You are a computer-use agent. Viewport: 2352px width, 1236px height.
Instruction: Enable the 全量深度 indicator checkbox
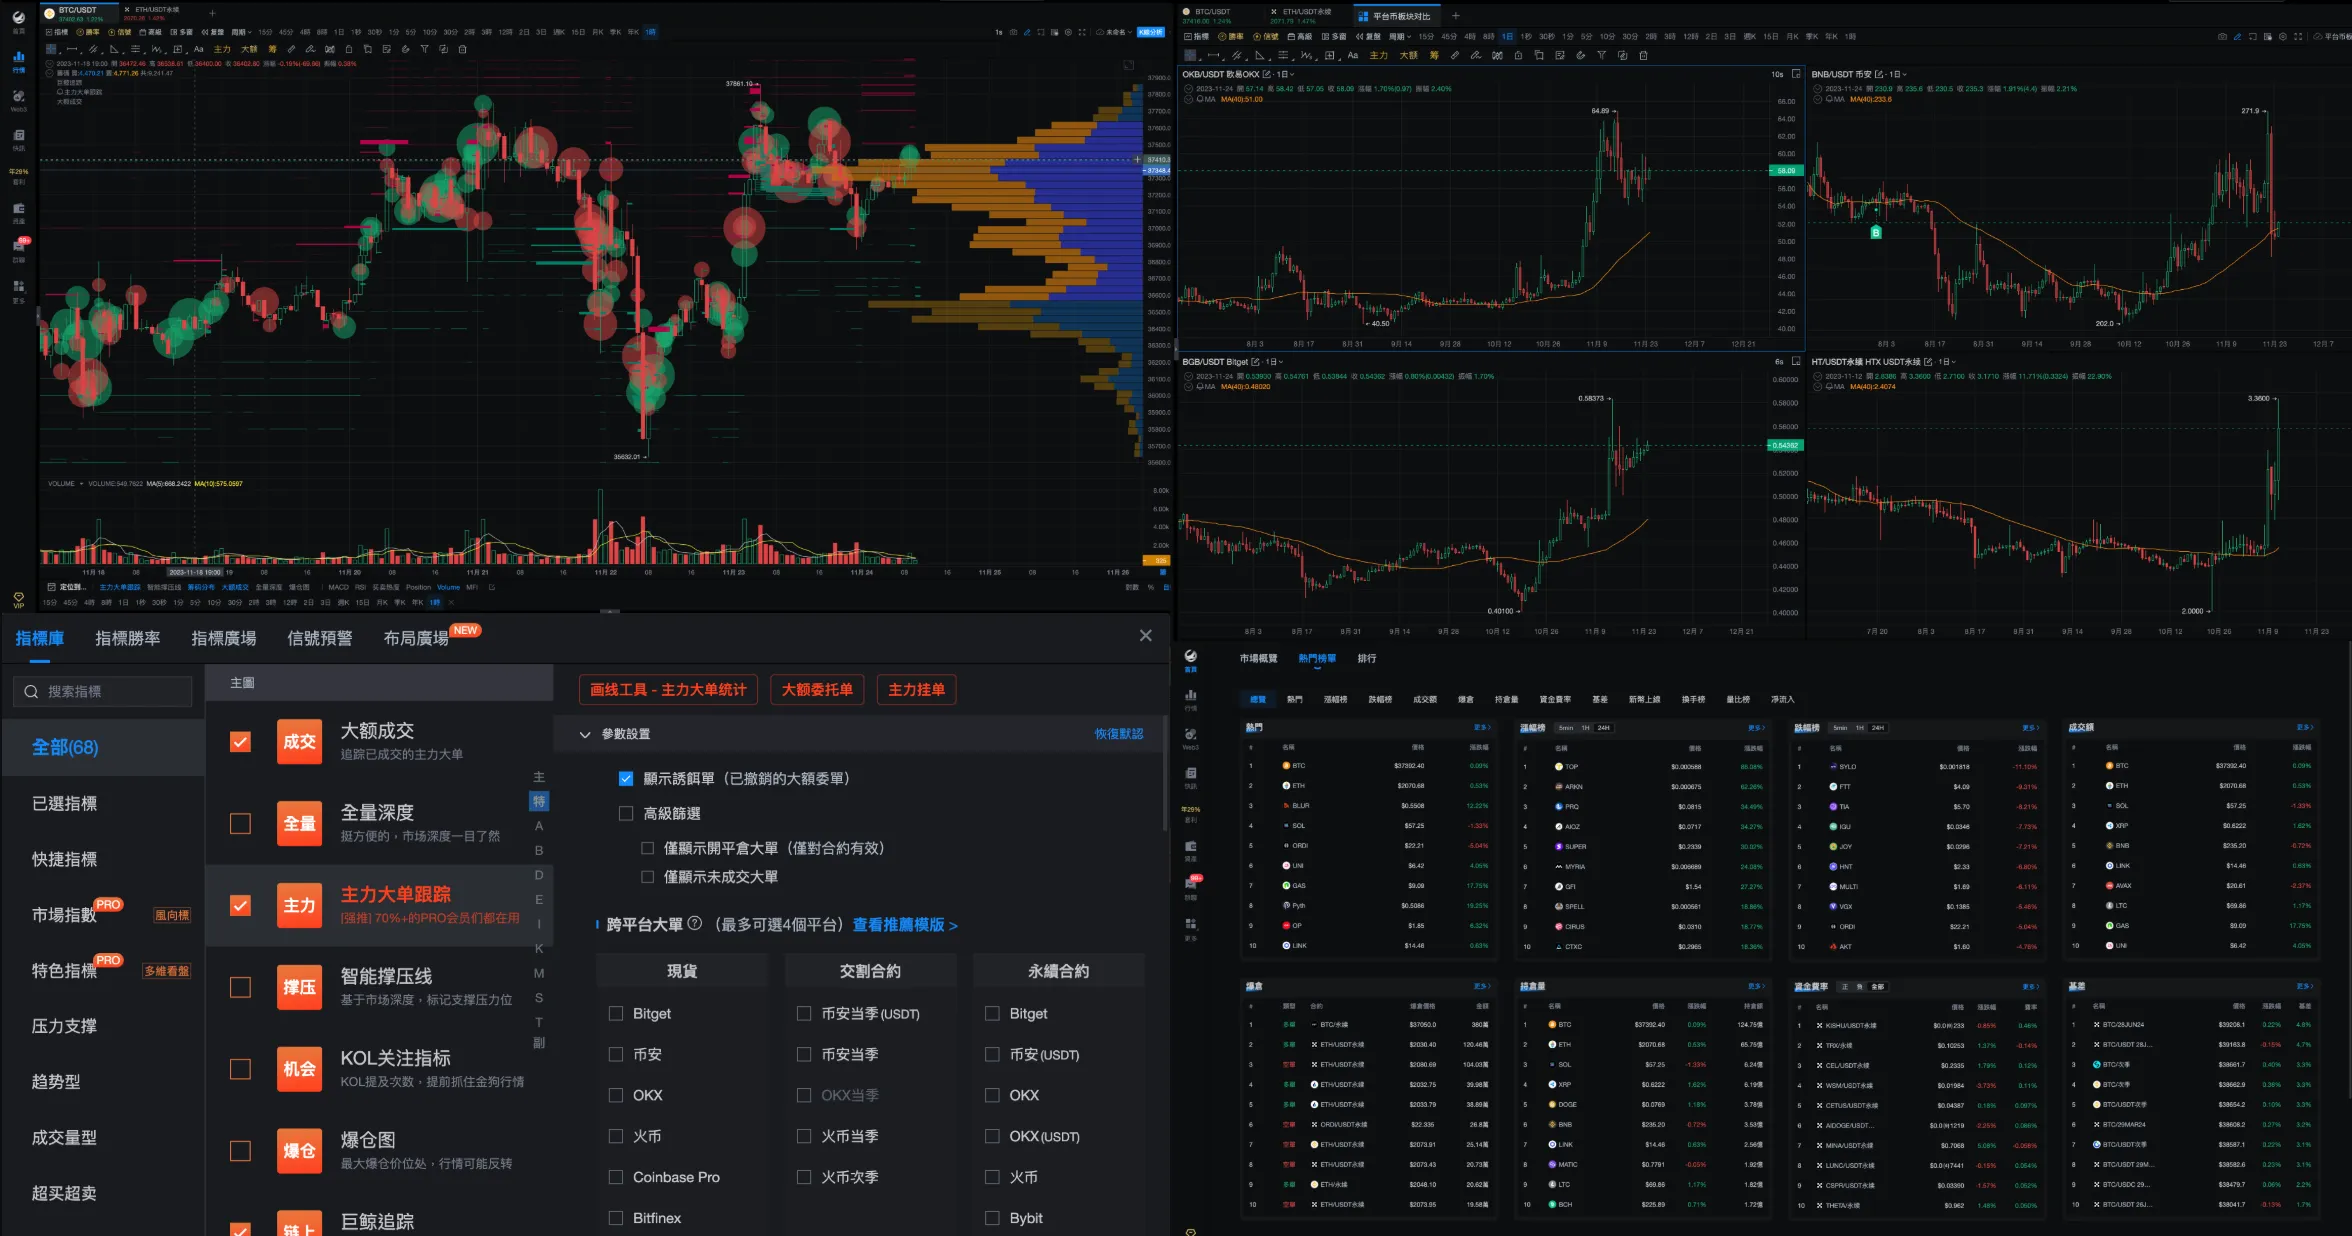240,824
